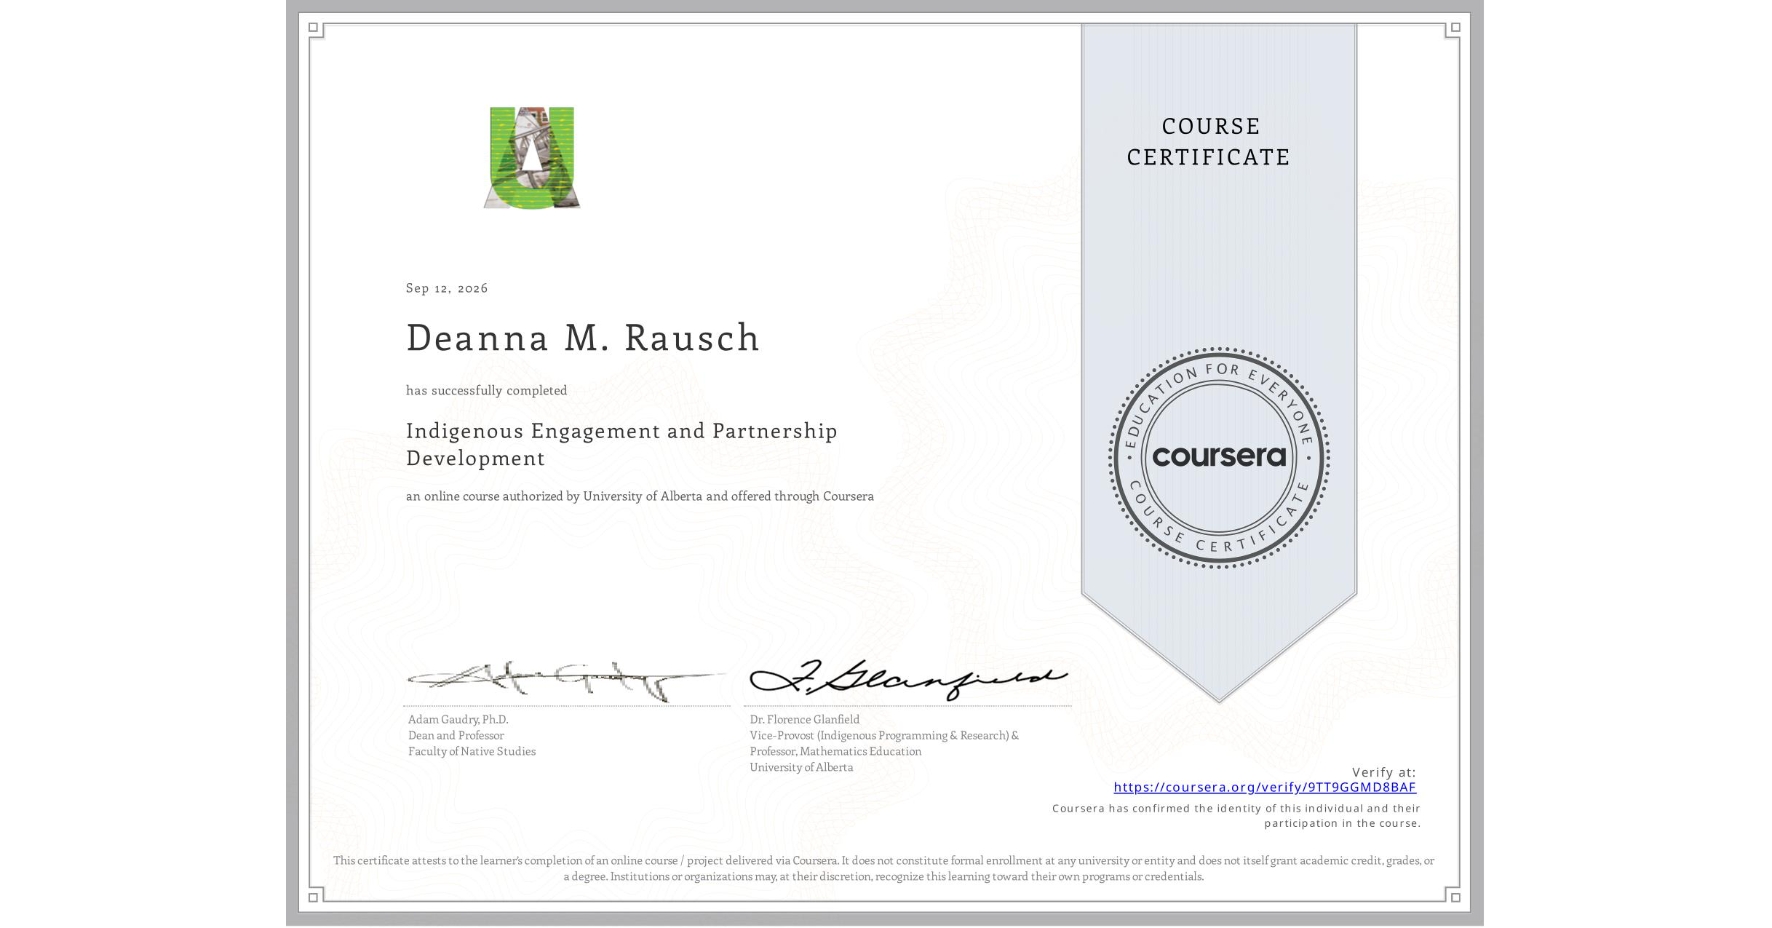Select the text 'Dr. Florence Glanfield'
Screen dimensions: 1772x928
coord(805,719)
